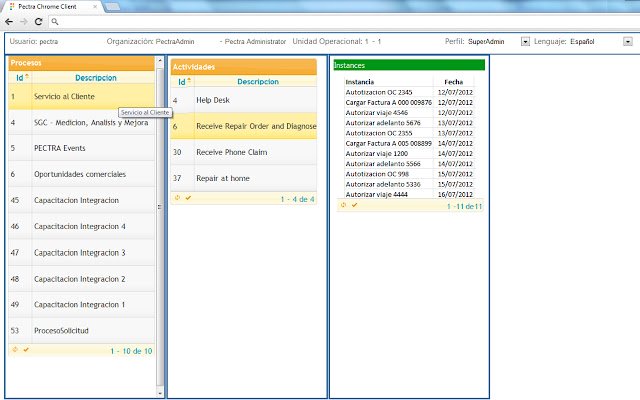
Task: Select process Capacitacion Integracion id 45
Action: pyautogui.click(x=81, y=200)
